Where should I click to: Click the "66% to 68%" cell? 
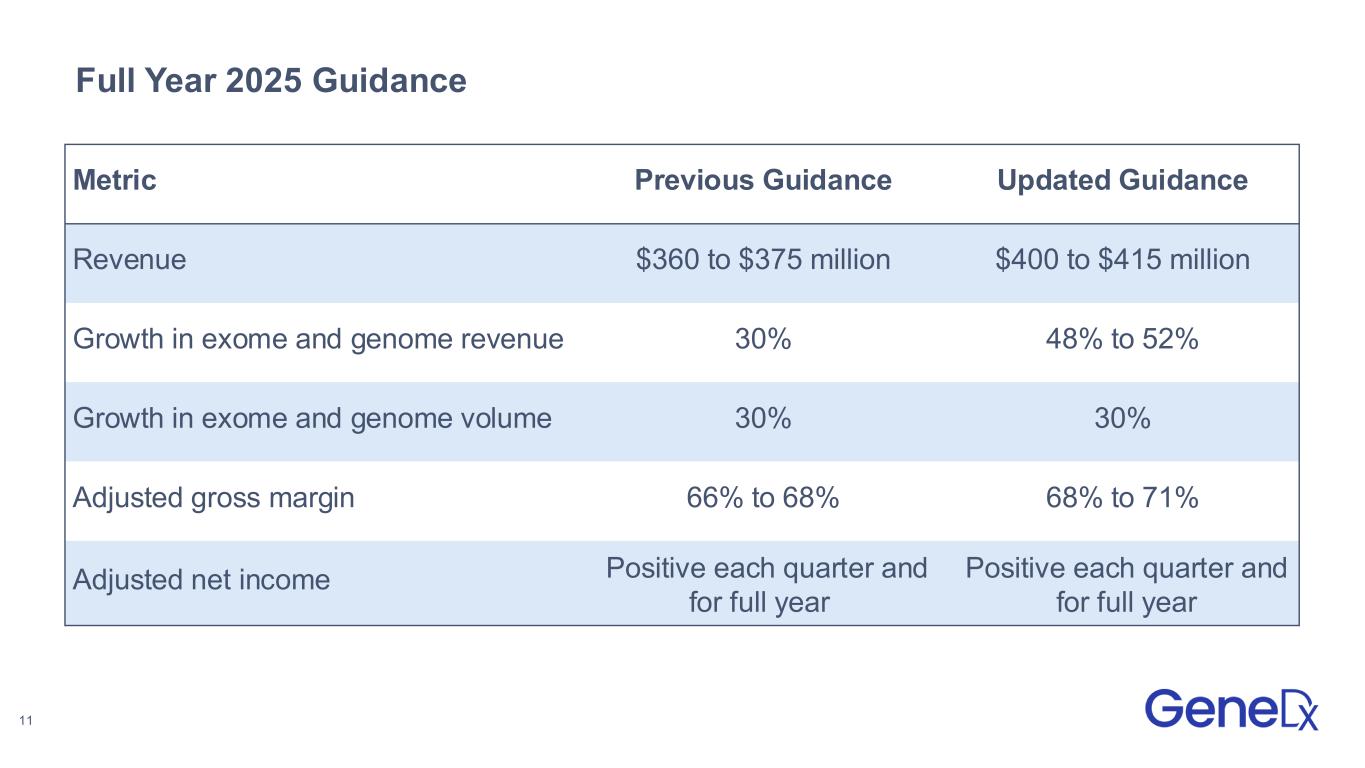[x=763, y=497]
